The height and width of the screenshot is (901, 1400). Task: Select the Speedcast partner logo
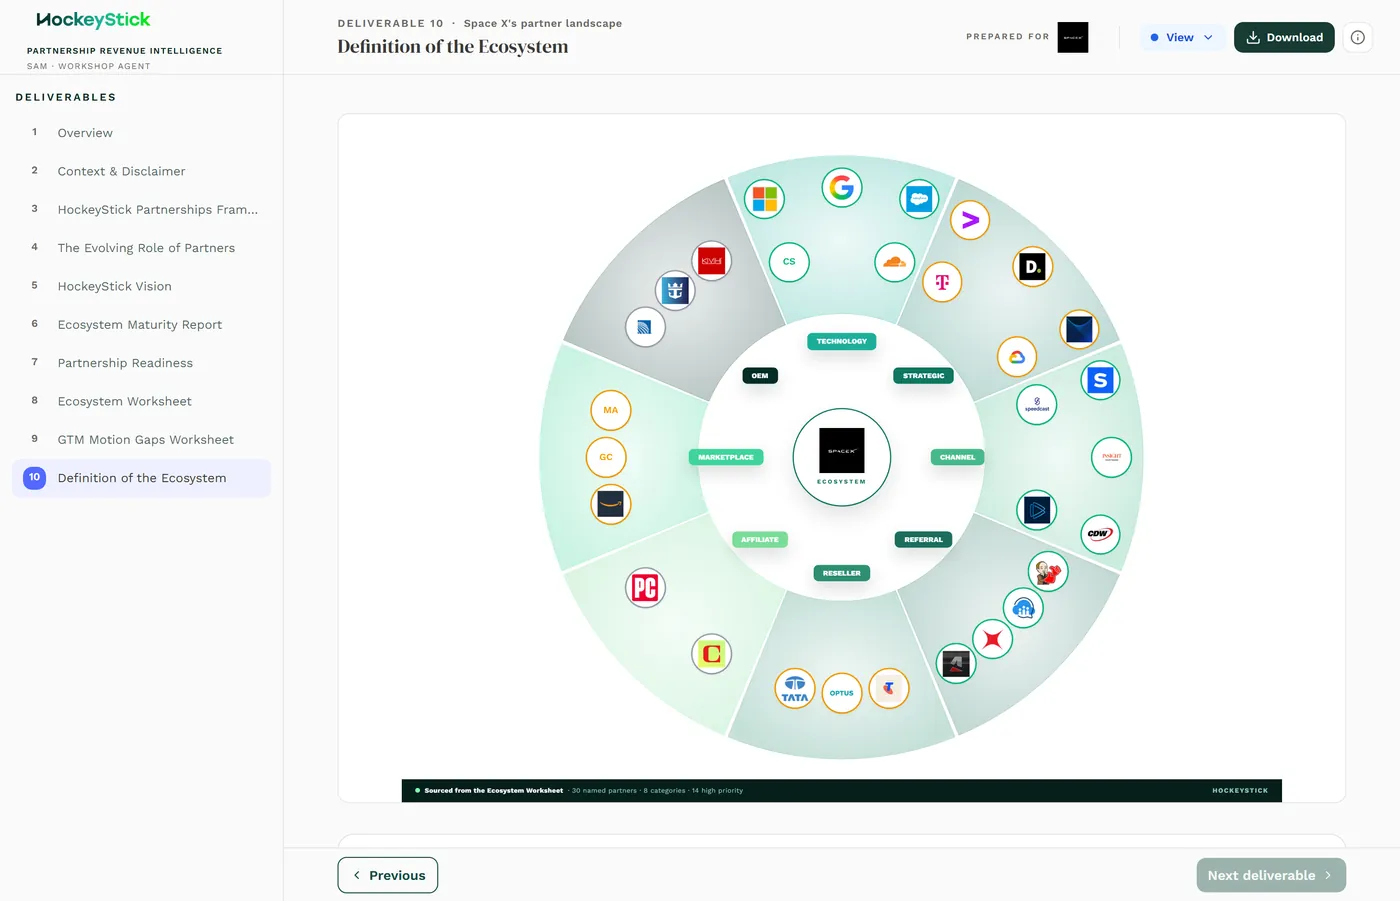[1037, 404]
